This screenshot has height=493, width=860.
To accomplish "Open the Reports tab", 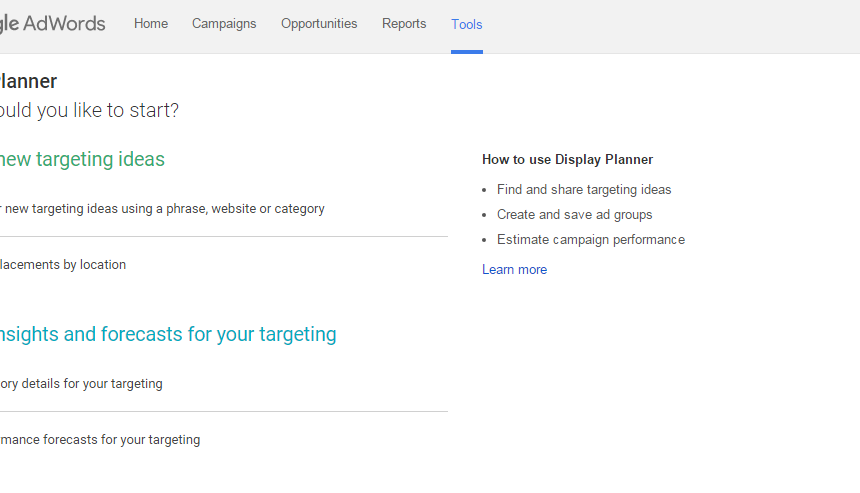I will (x=404, y=24).
